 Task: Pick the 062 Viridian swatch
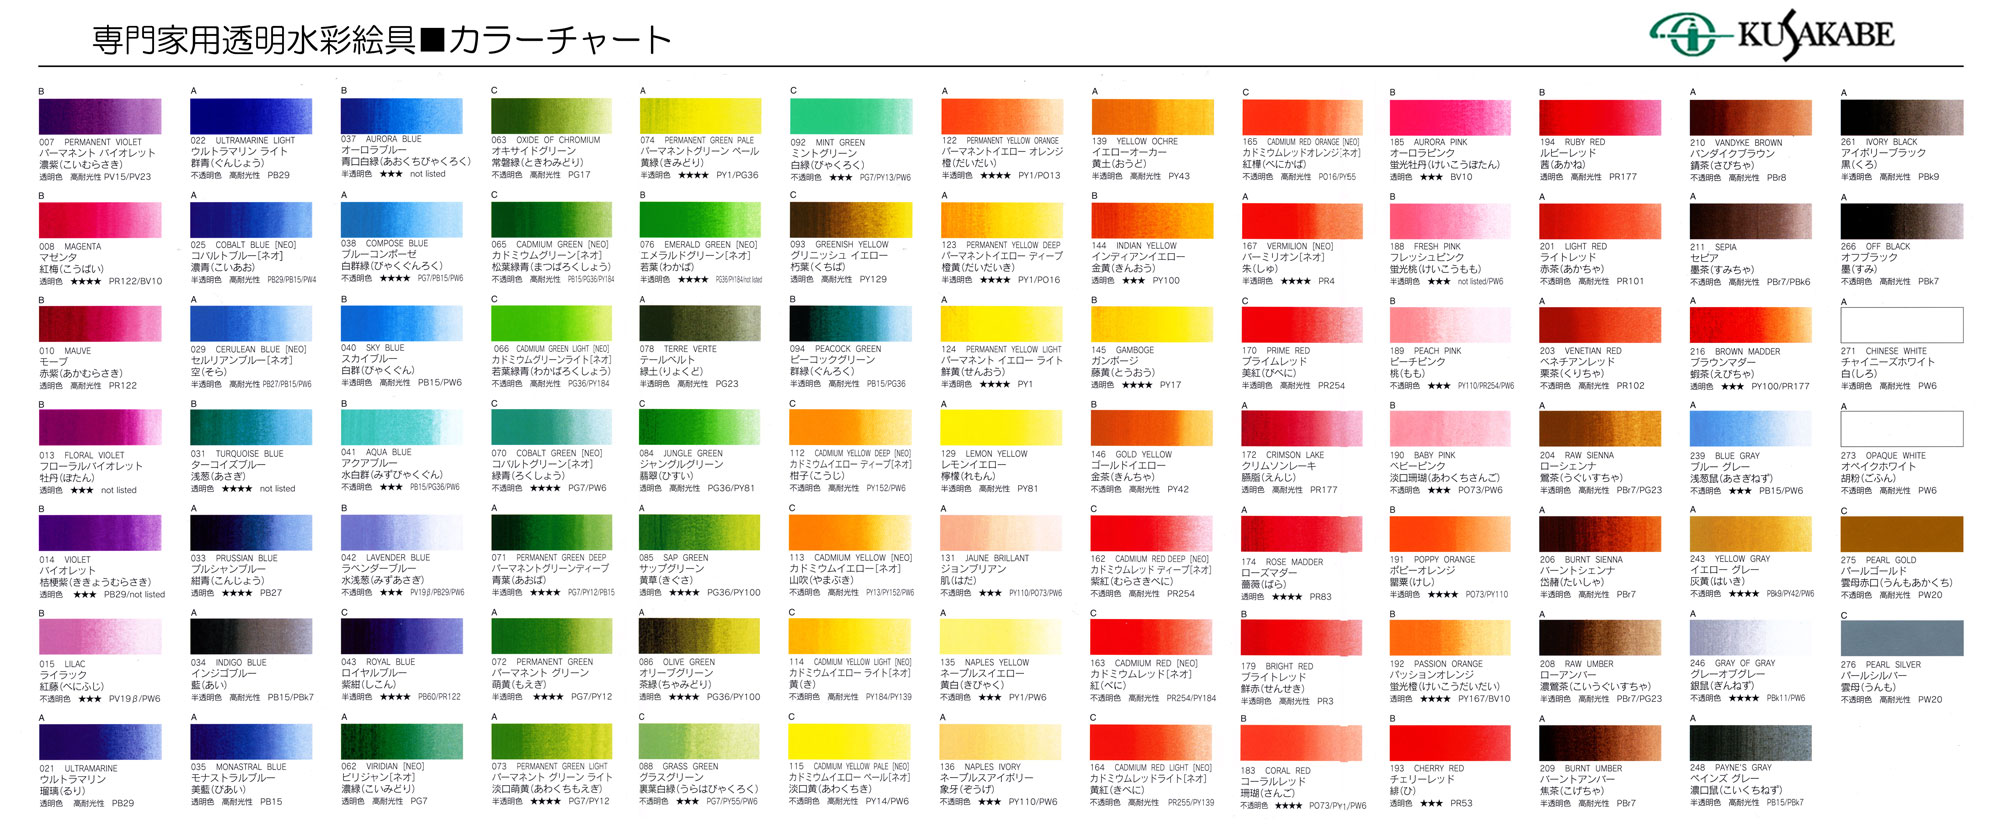click(401, 741)
